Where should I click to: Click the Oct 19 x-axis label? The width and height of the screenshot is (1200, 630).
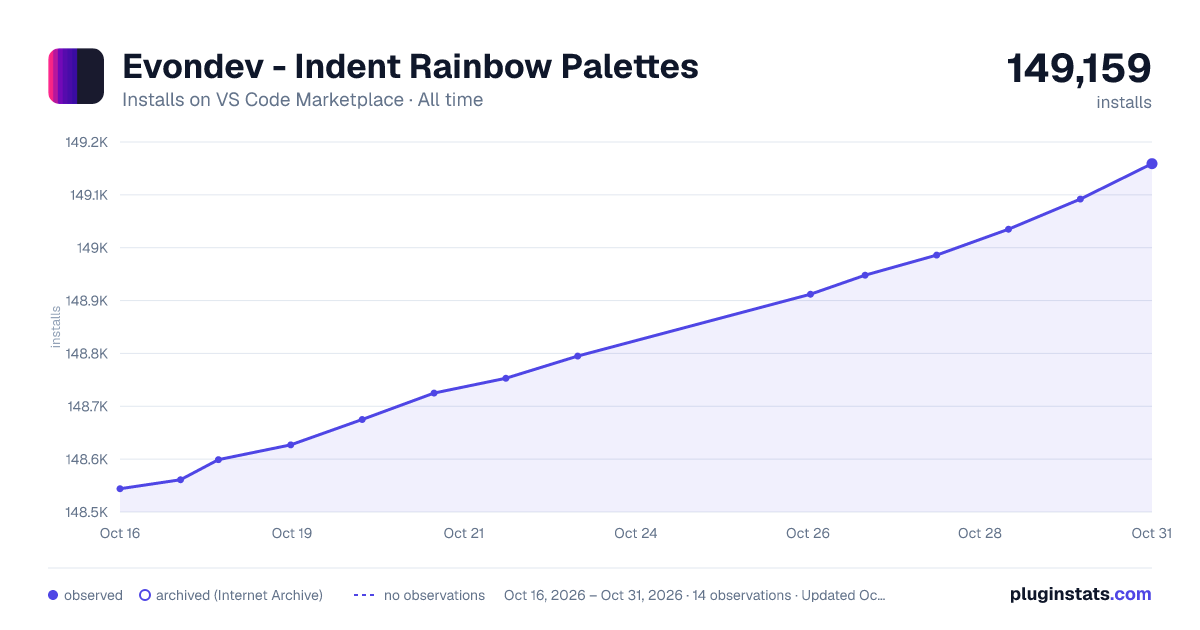292,533
